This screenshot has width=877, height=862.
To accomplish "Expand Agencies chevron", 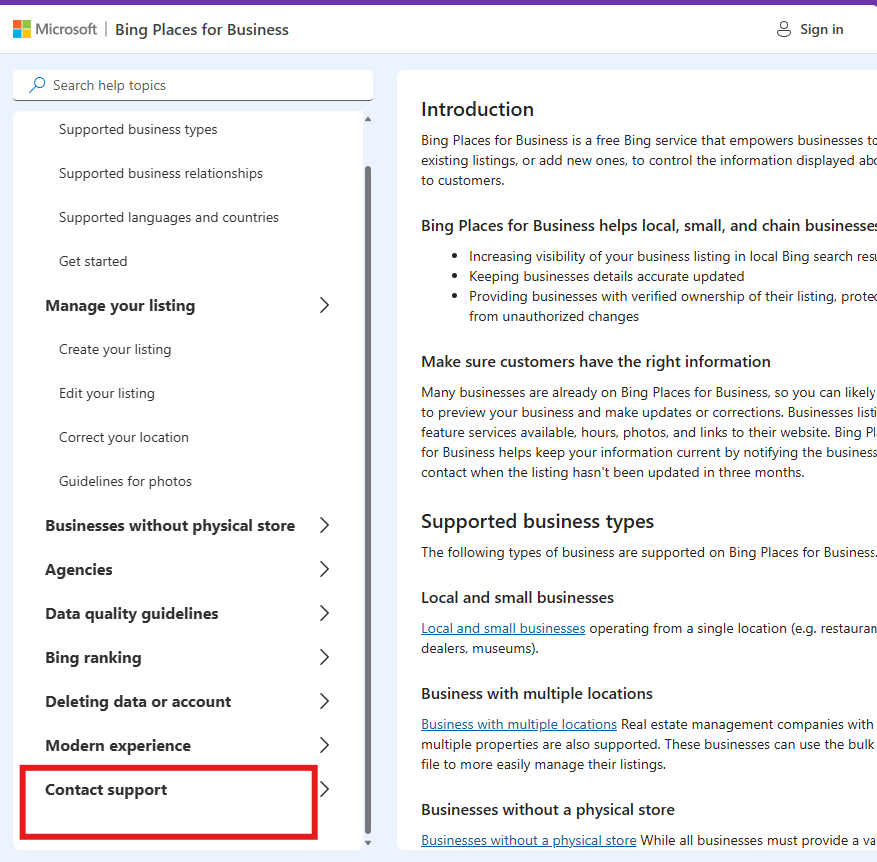I will pyautogui.click(x=324, y=569).
